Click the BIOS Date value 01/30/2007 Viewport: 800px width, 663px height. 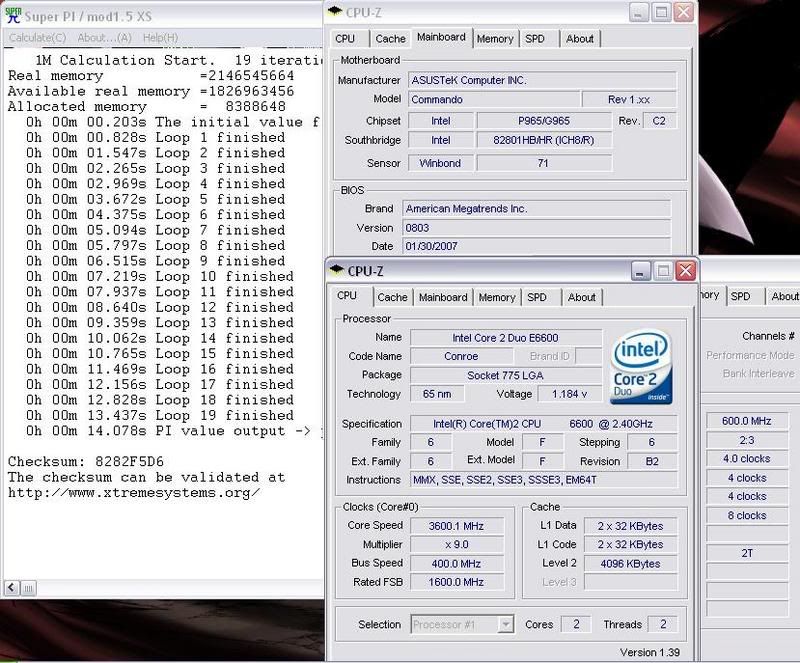536,246
